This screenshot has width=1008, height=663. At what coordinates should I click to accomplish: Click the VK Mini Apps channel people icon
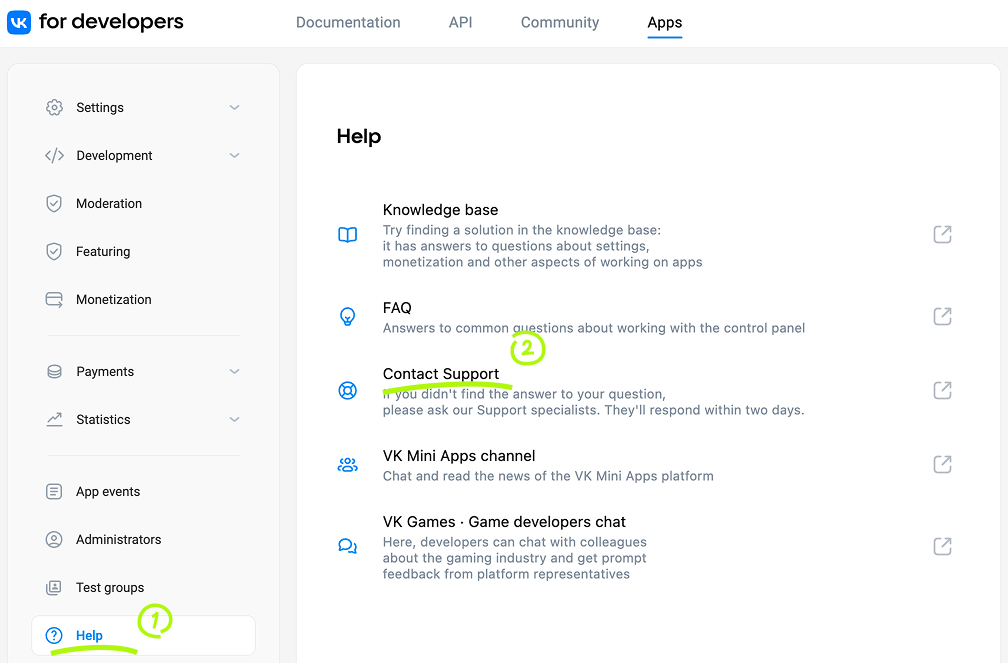(x=347, y=465)
